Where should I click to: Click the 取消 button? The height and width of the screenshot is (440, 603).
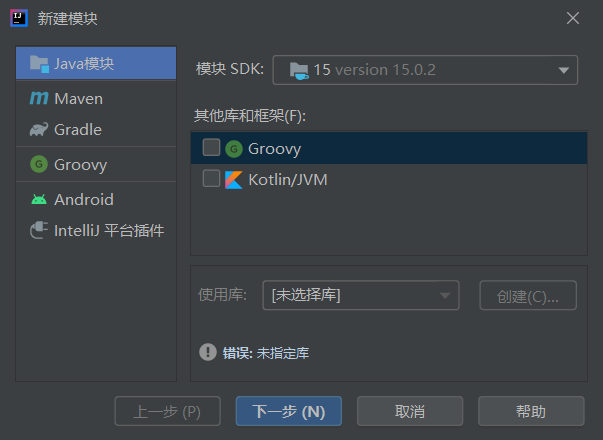409,411
